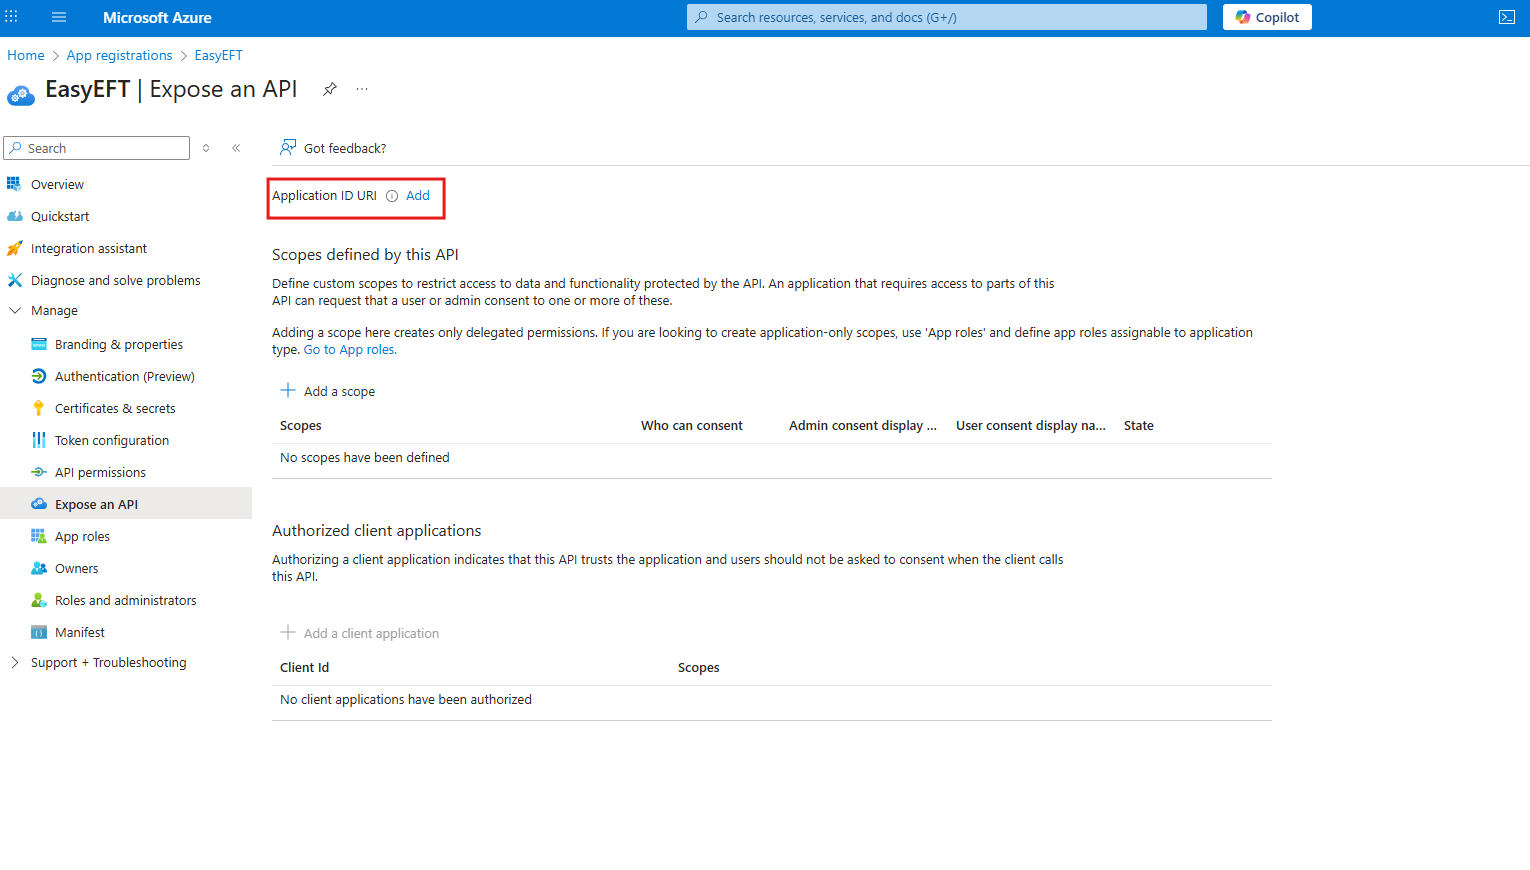Open the Azure portal hamburger menu
The width and height of the screenshot is (1530, 870).
pyautogui.click(x=59, y=17)
